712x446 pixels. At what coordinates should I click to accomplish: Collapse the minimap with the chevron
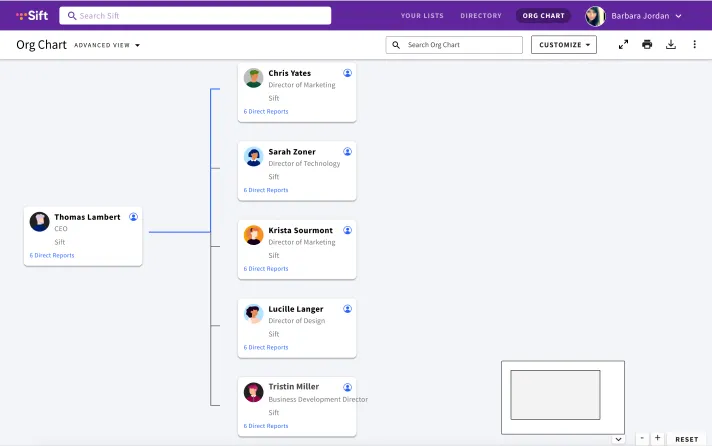point(618,439)
